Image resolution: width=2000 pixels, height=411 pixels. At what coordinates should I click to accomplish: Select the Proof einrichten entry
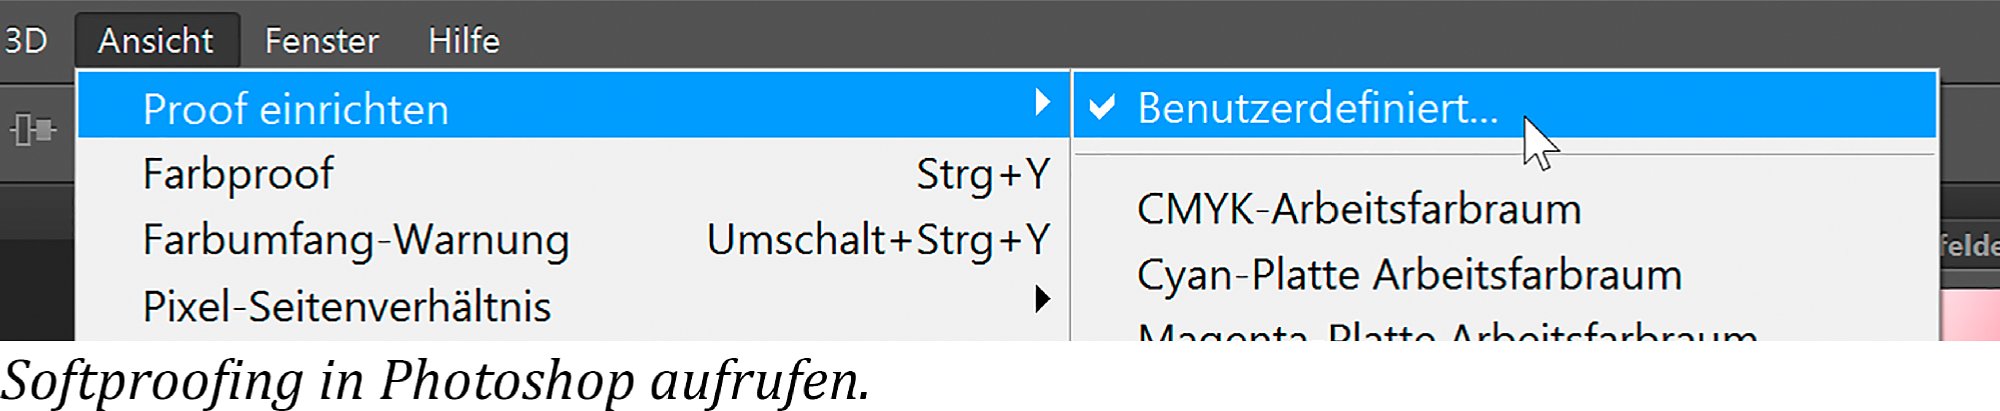click(573, 105)
